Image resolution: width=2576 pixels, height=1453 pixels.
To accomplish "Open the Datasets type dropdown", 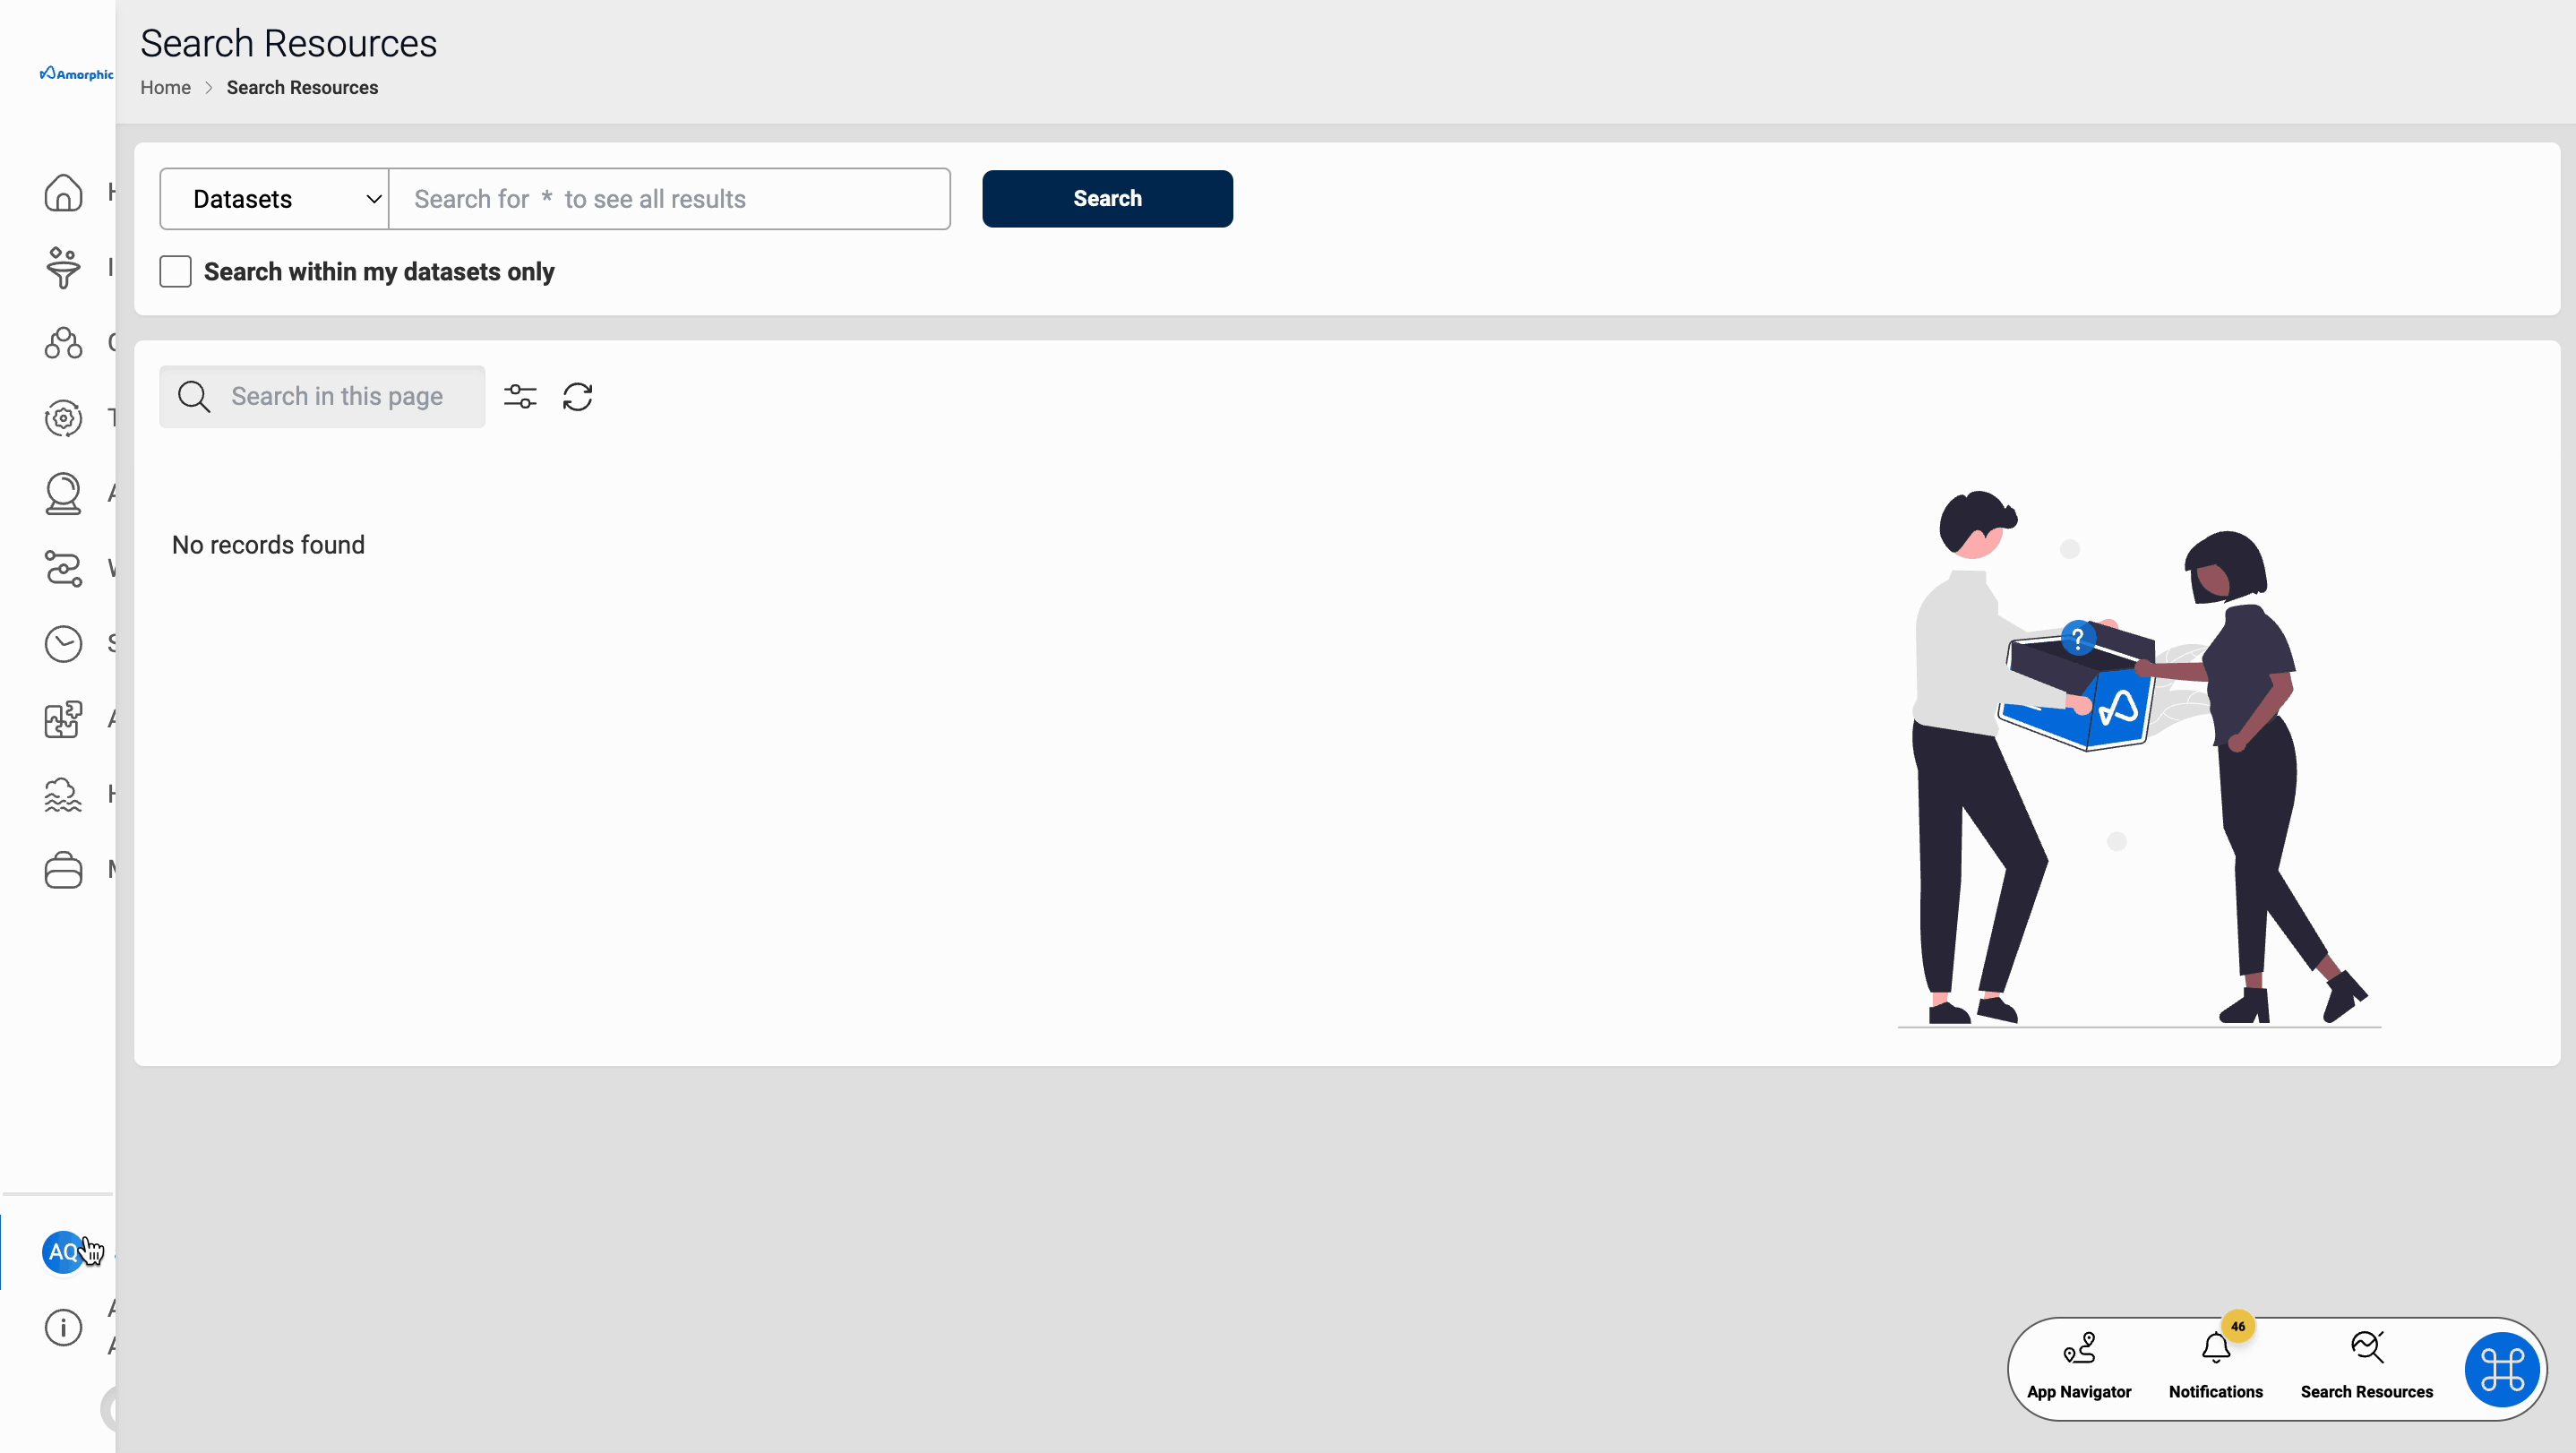I will (274, 198).
